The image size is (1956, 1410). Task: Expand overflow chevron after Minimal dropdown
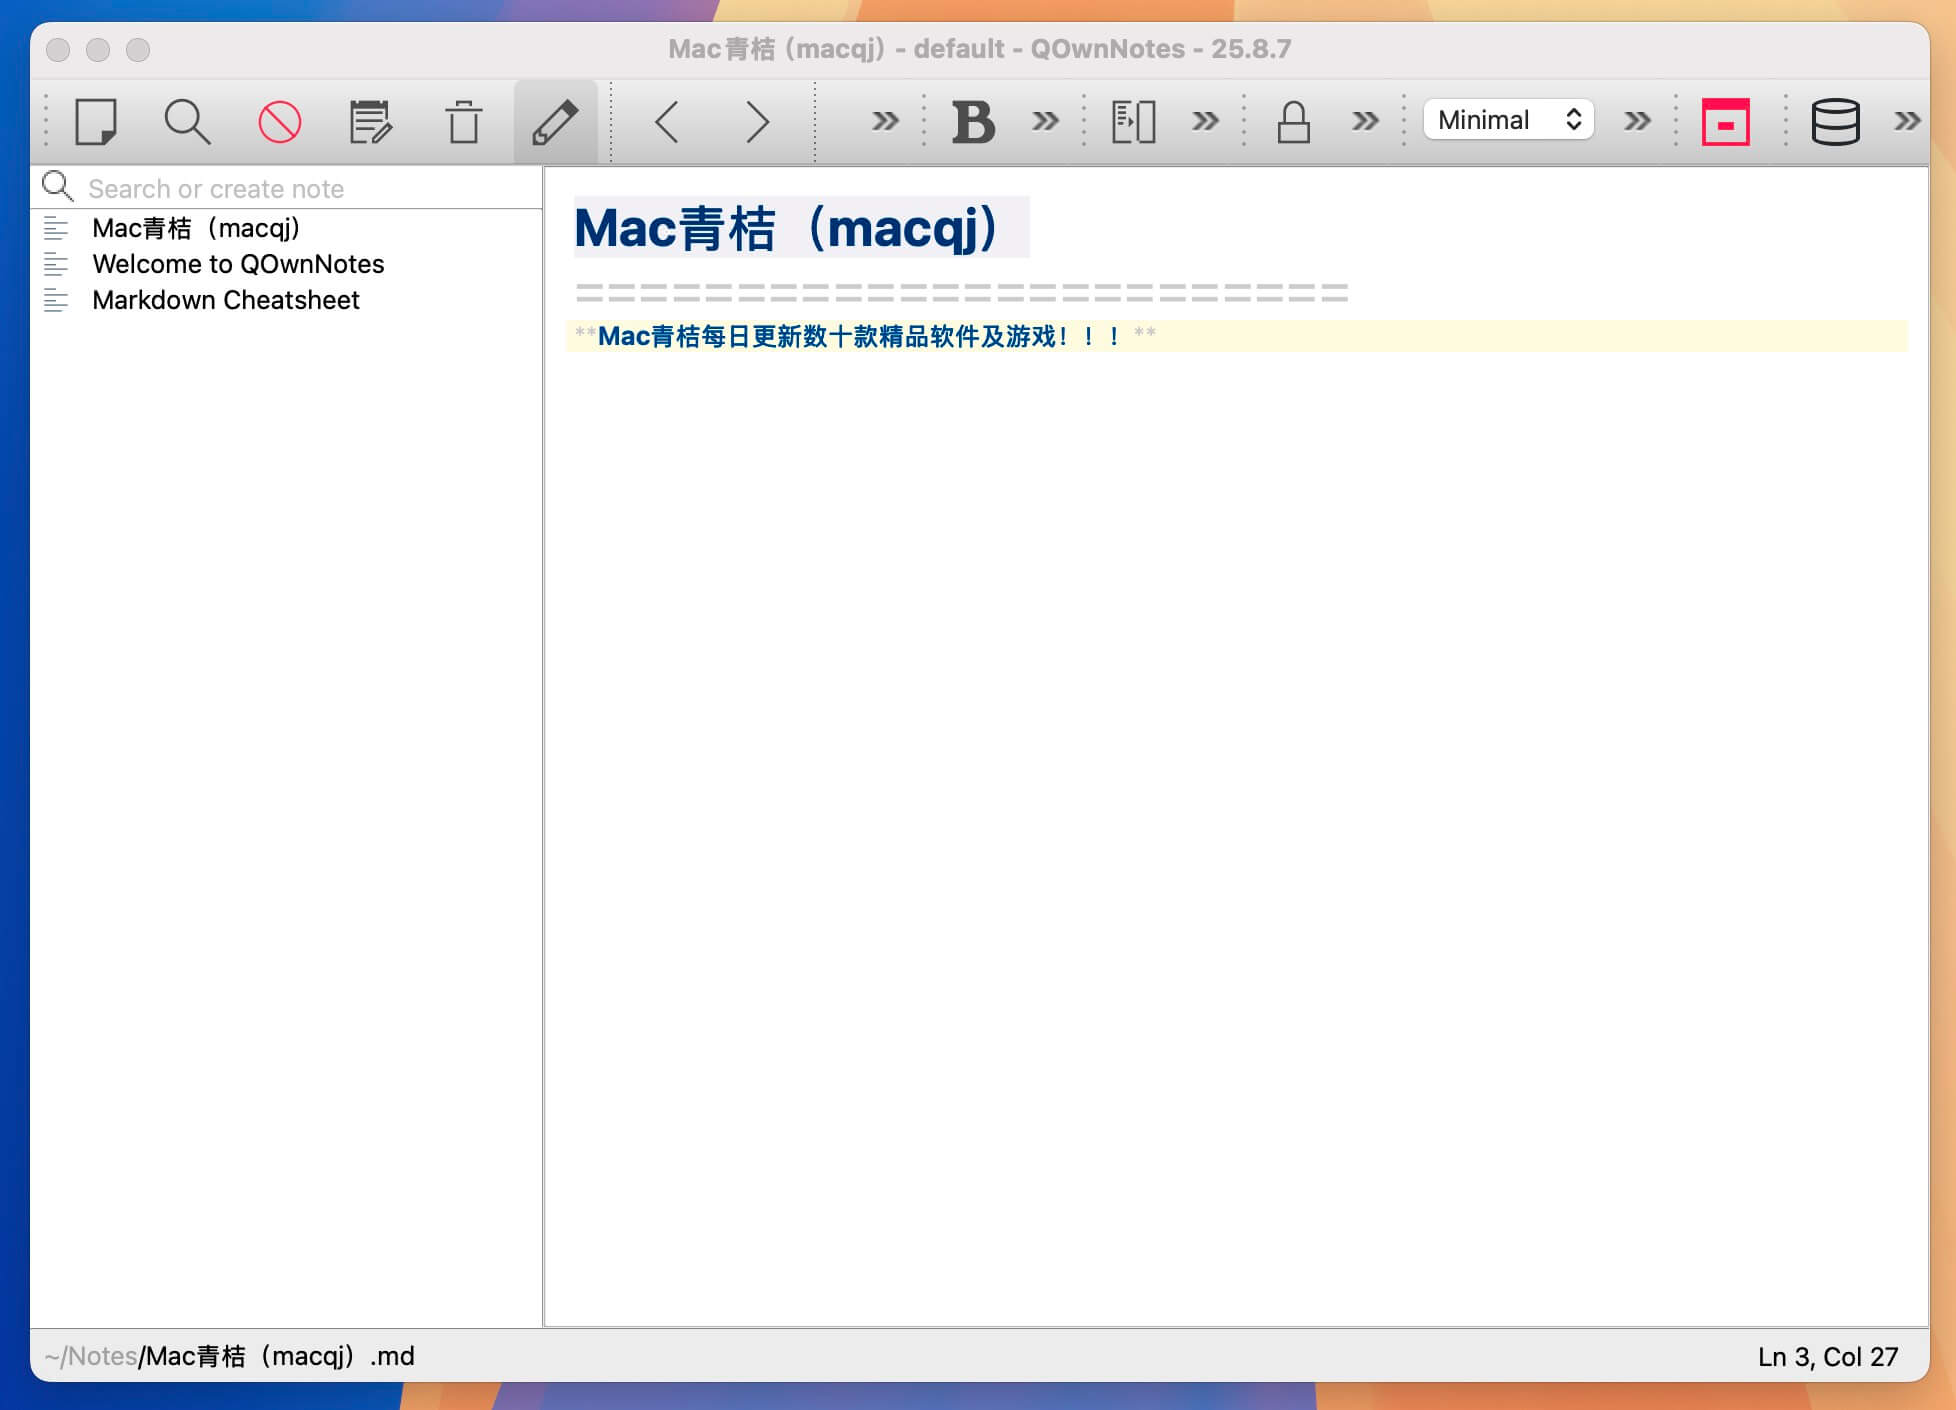[1637, 122]
